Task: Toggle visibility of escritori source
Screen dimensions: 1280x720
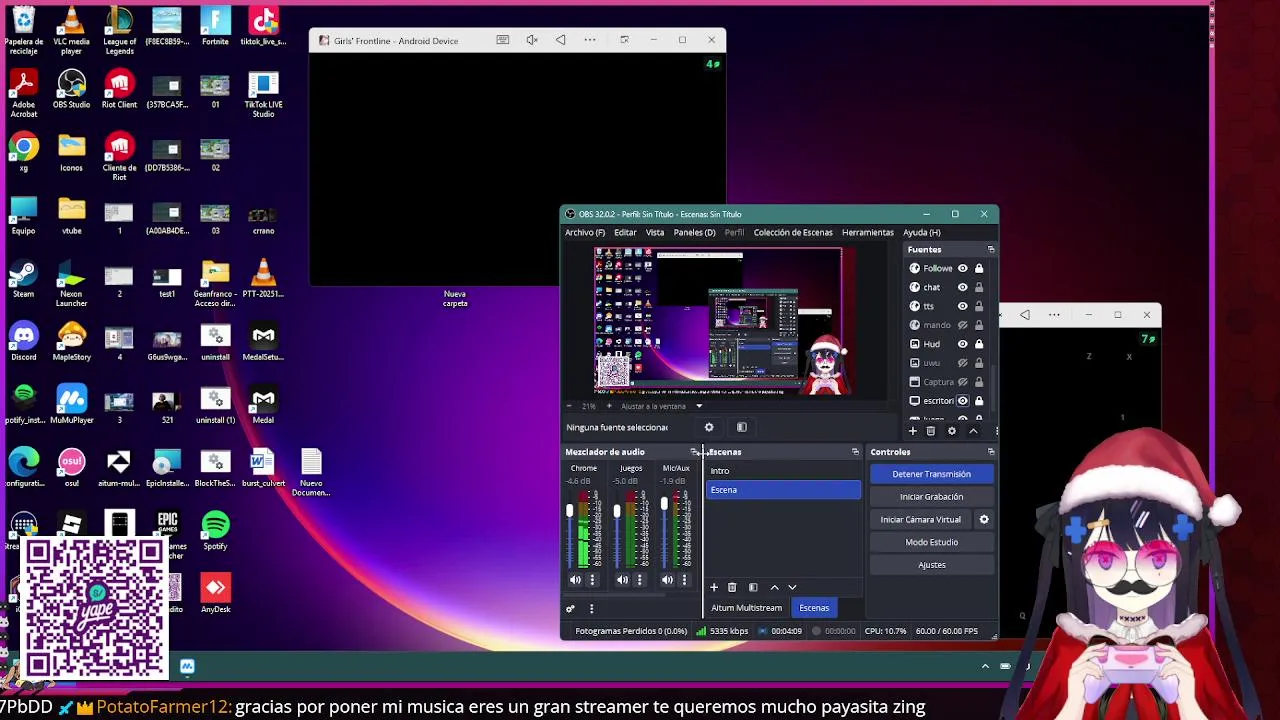Action: (x=963, y=401)
